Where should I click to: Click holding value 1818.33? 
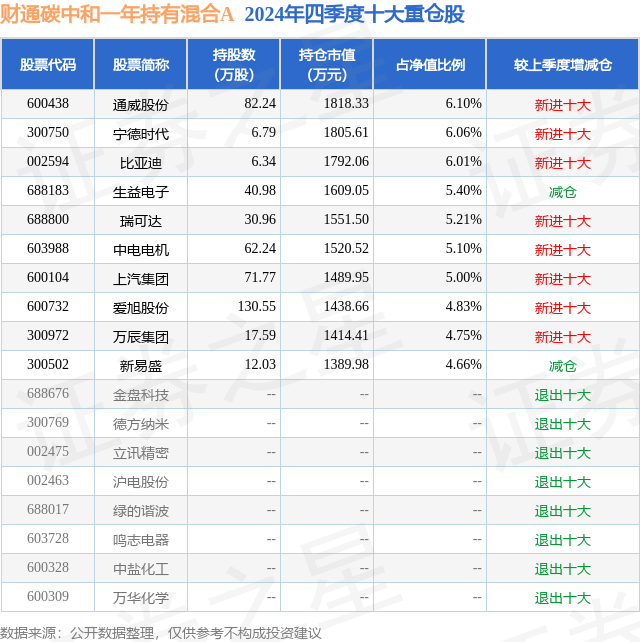point(346,104)
